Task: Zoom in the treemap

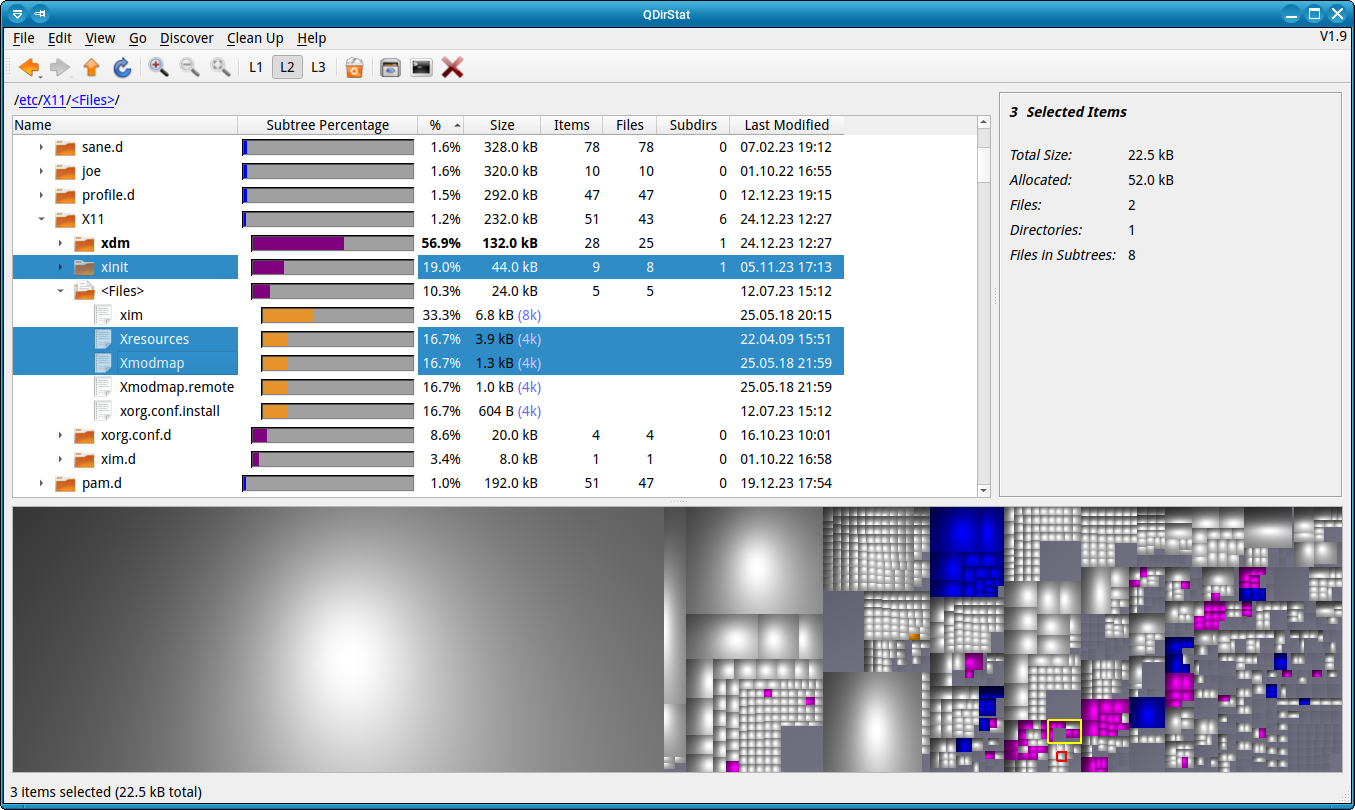Action: [158, 67]
